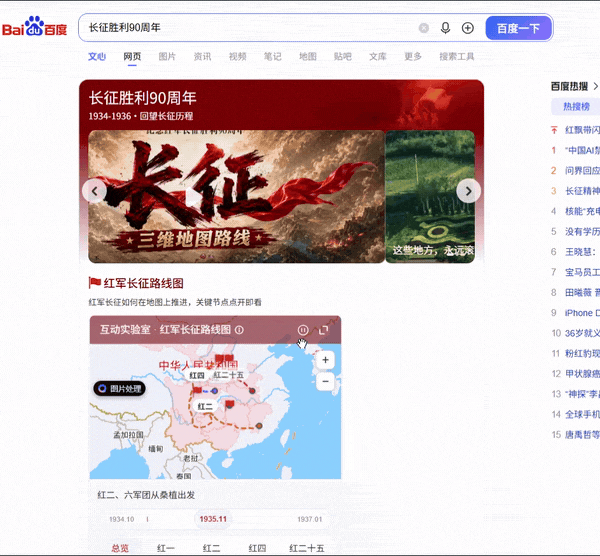Click the 长征胜利90周年 banner title
Image resolution: width=600 pixels, height=556 pixels.
click(x=143, y=98)
